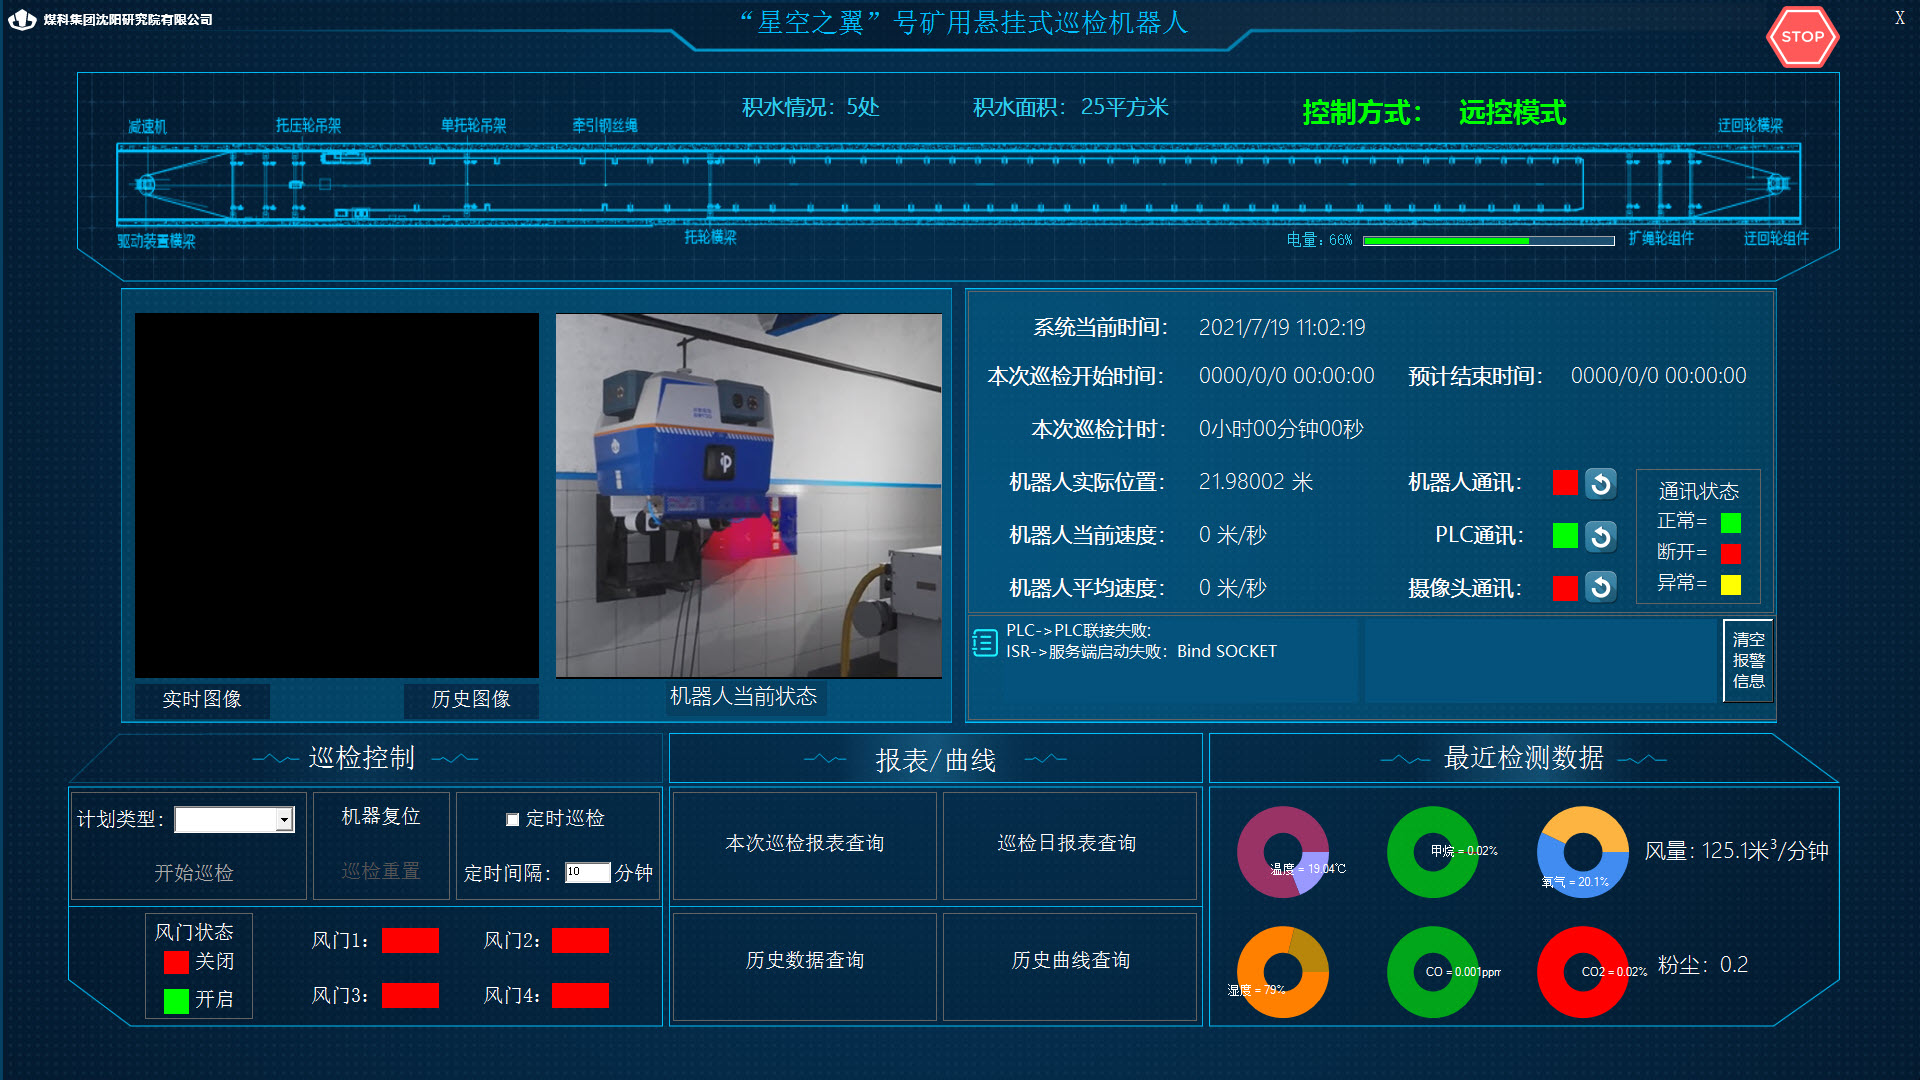Click the CO2 red donut gauge
Screen dimensions: 1920x1080
coord(1583,972)
